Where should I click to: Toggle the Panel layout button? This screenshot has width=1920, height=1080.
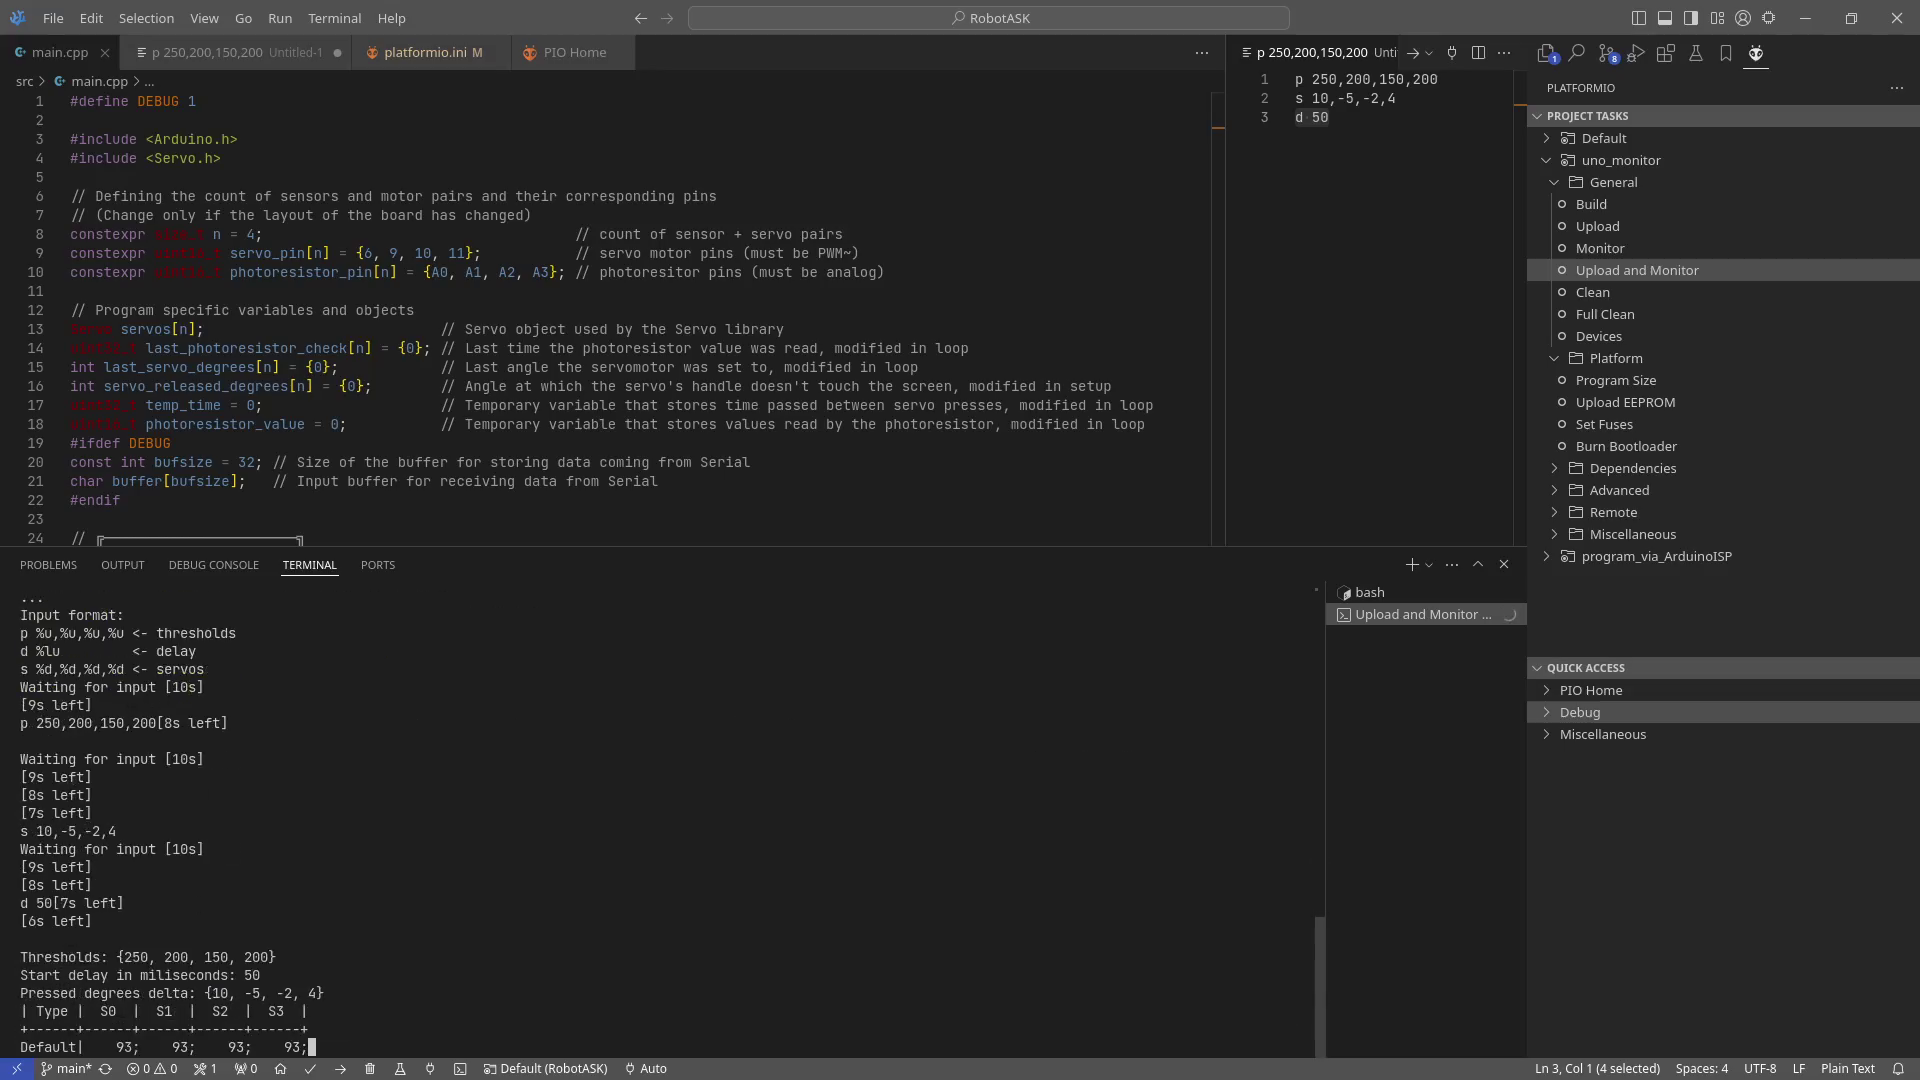[1664, 18]
